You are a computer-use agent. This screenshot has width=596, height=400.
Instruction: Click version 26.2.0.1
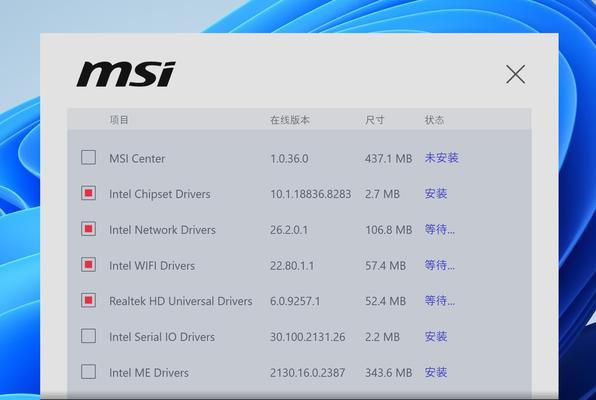coord(289,230)
